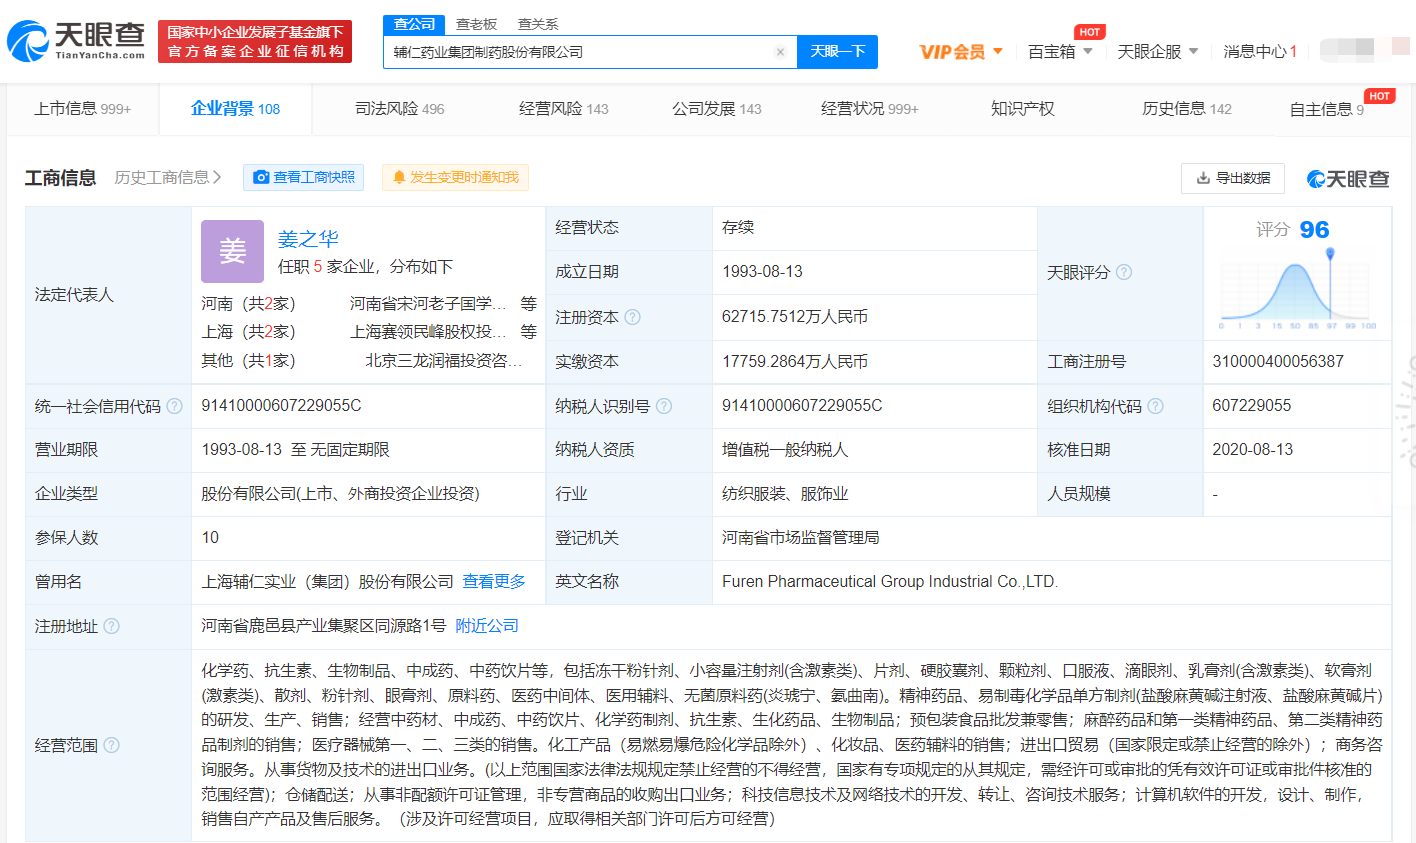This screenshot has width=1416, height=843.
Task: Click the 导出数据 button
Action: pyautogui.click(x=1233, y=177)
